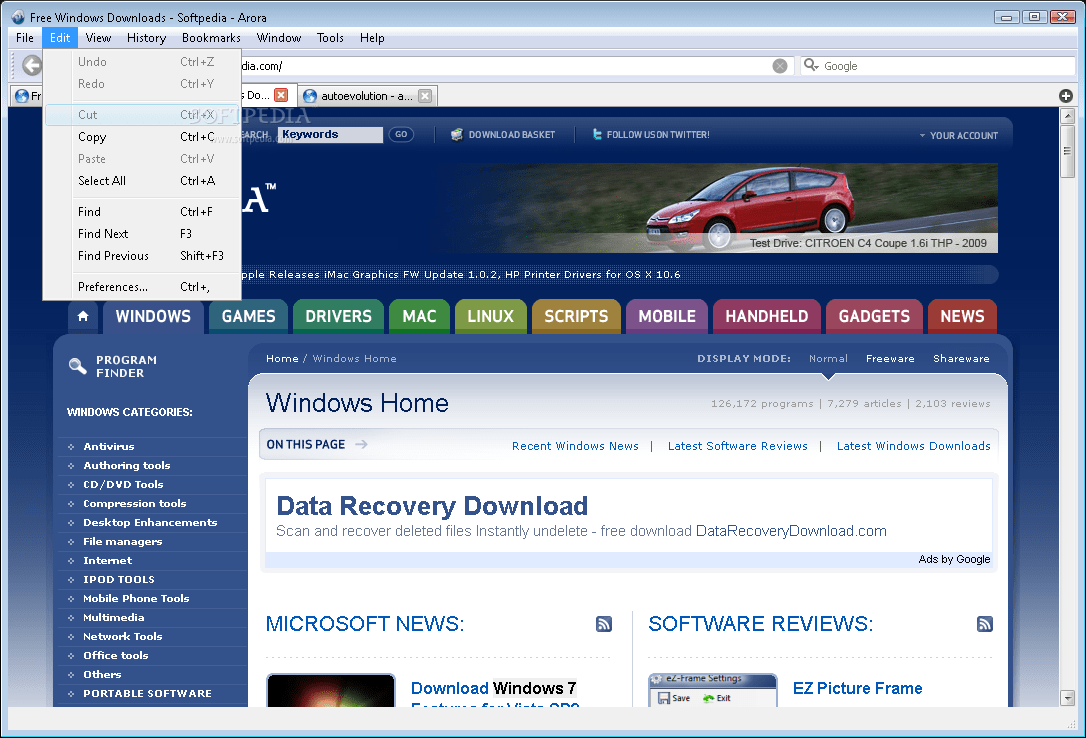1086x738 pixels.
Task: Expand the Your Account dropdown
Action: click(x=959, y=136)
